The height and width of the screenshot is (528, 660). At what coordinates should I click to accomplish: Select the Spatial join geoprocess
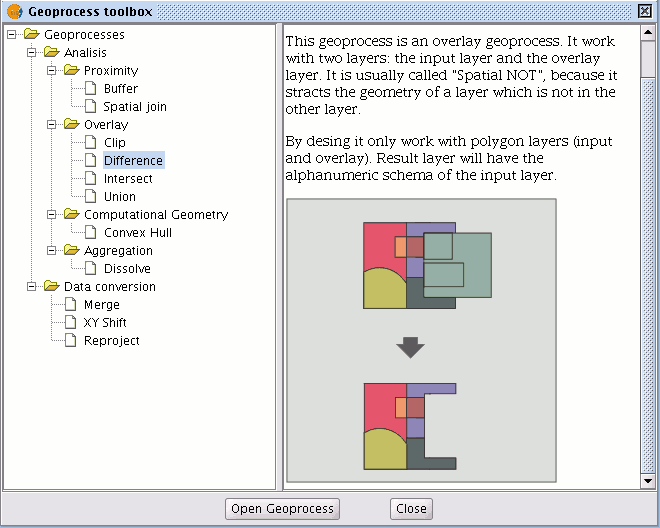135,107
